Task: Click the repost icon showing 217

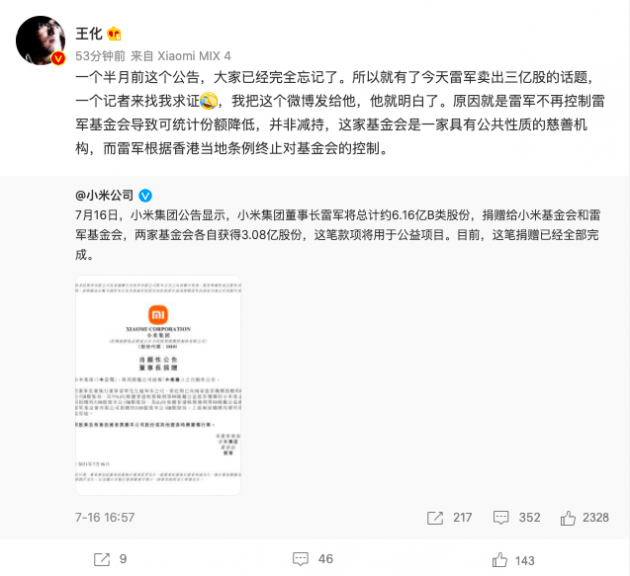Action: click(435, 518)
